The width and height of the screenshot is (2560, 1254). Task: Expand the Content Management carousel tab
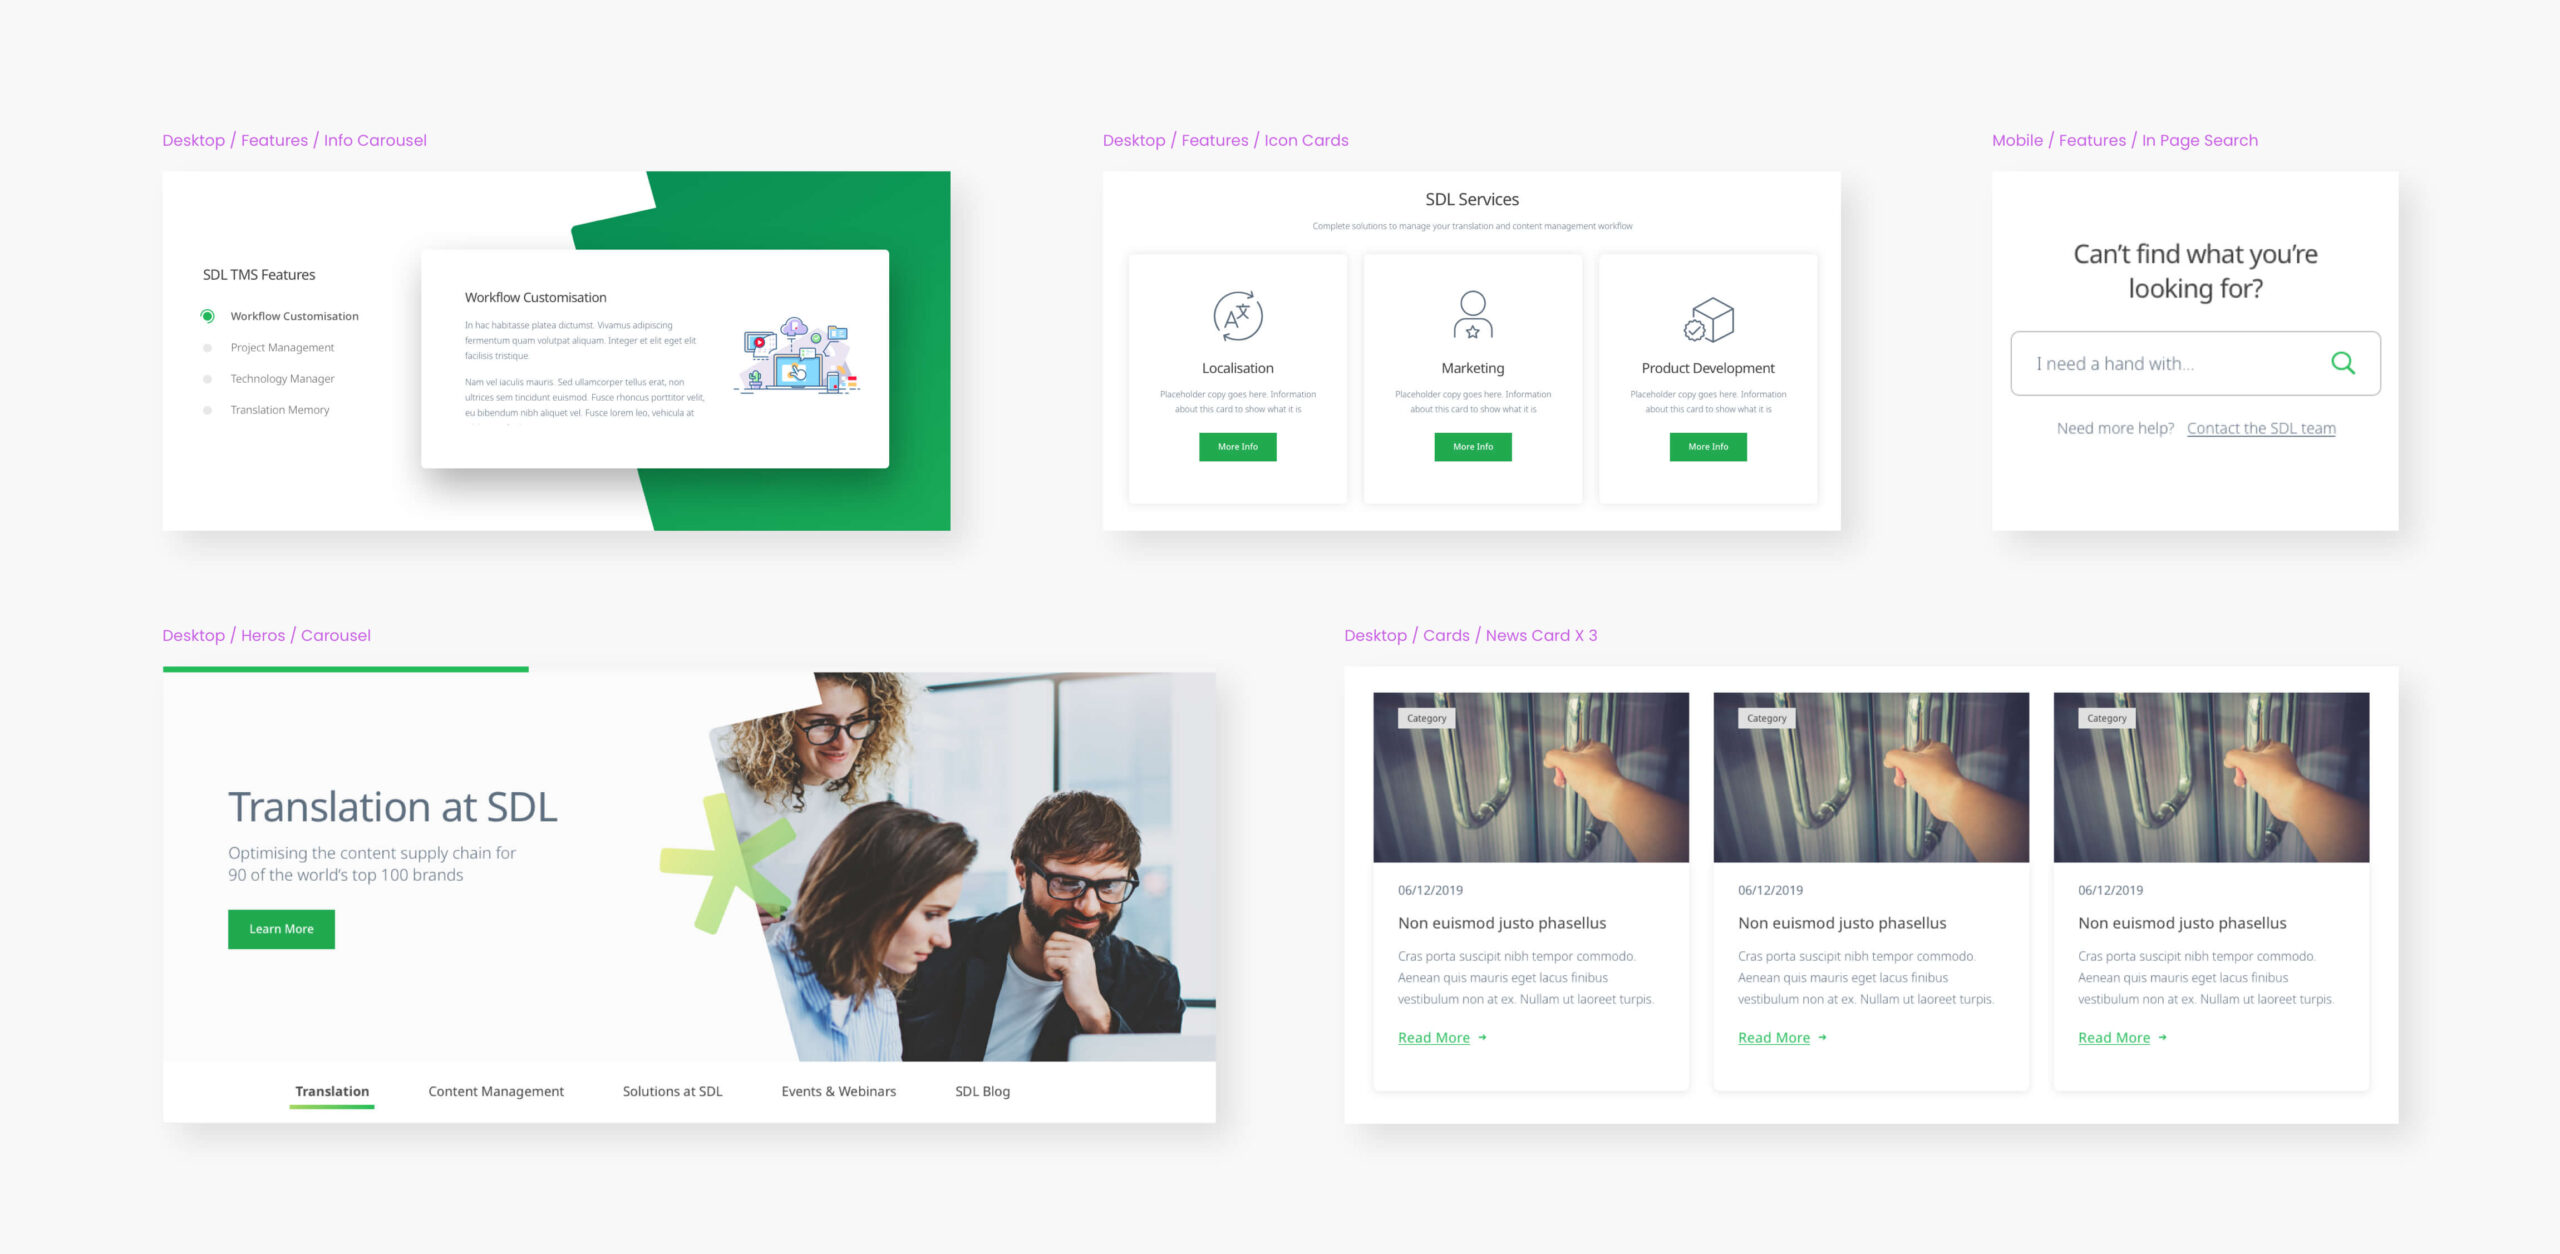coord(495,1091)
